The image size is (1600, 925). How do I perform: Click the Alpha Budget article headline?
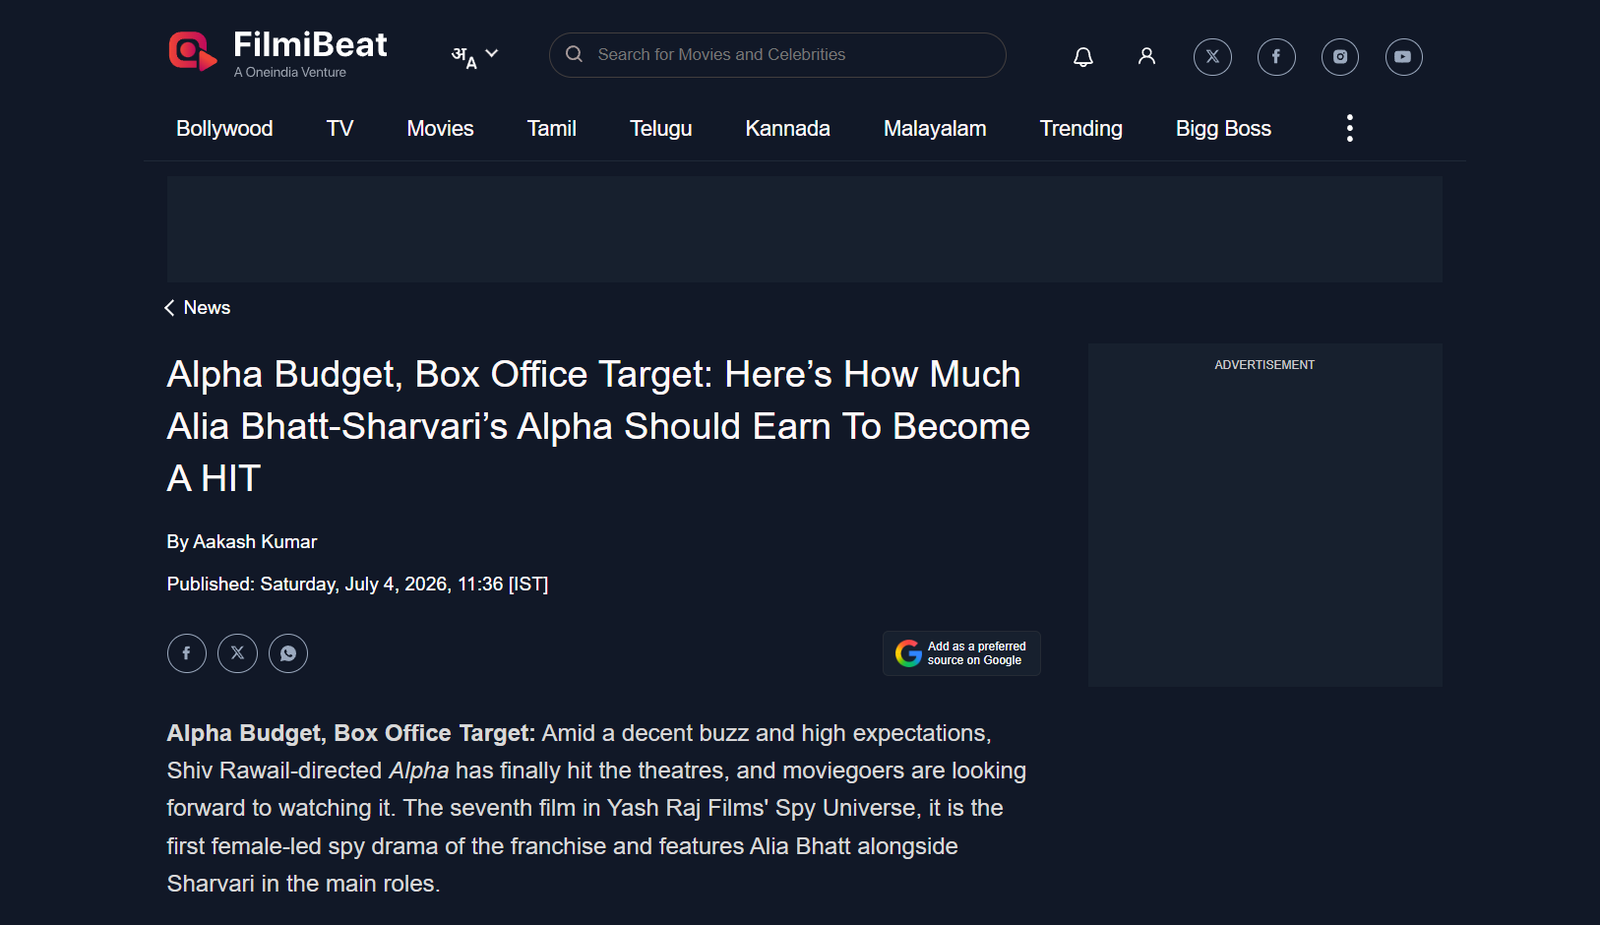598,426
